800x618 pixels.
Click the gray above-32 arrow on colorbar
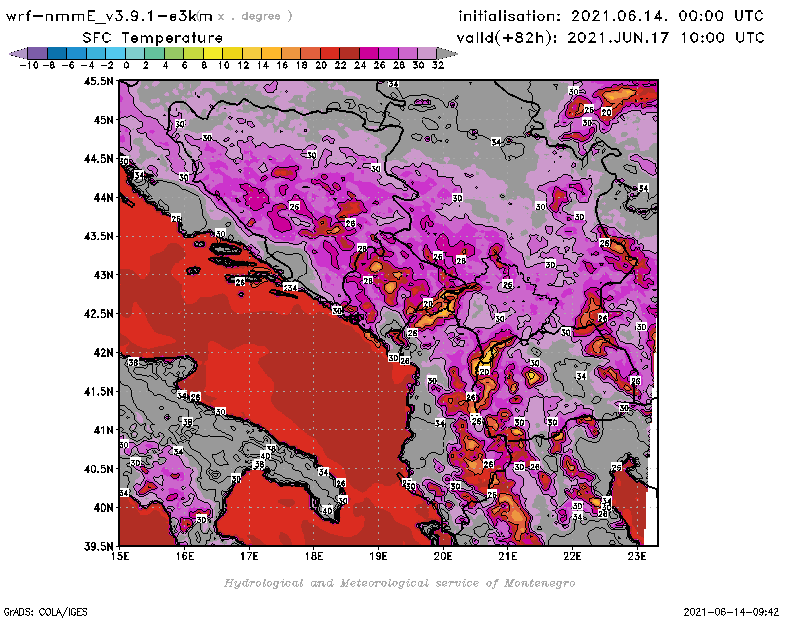pyautogui.click(x=447, y=54)
